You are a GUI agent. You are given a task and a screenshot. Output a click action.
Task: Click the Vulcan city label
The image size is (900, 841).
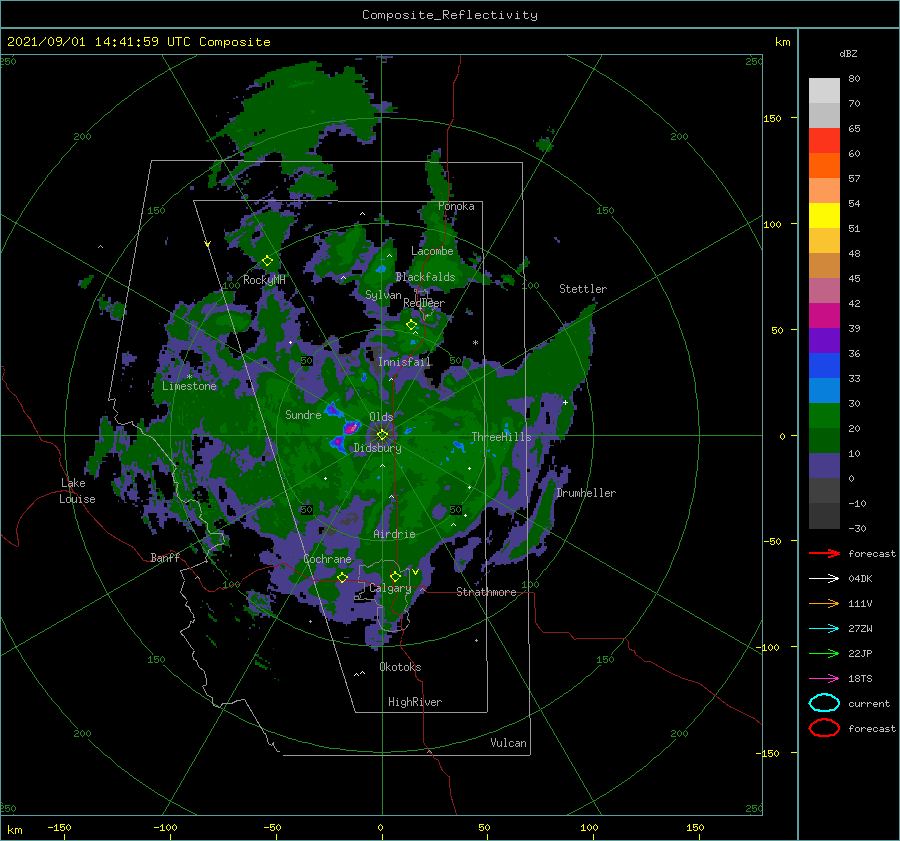pyautogui.click(x=508, y=743)
